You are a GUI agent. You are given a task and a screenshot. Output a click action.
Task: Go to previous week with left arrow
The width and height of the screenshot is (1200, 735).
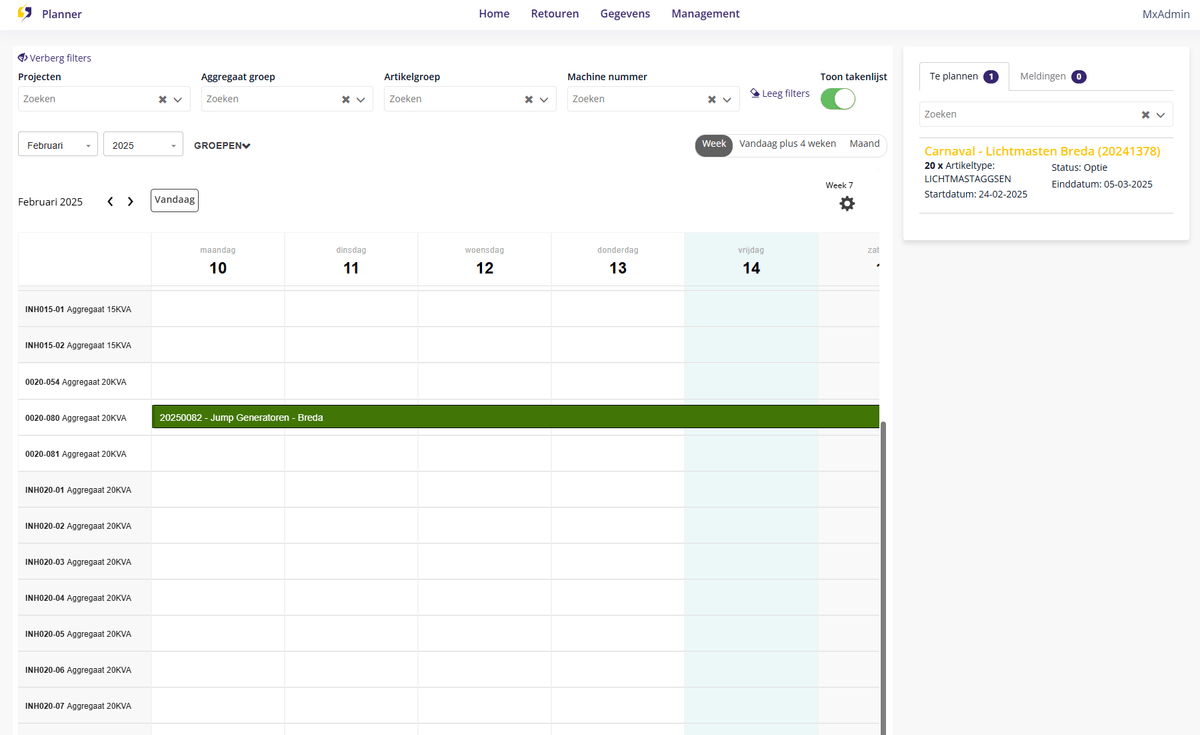(x=110, y=201)
